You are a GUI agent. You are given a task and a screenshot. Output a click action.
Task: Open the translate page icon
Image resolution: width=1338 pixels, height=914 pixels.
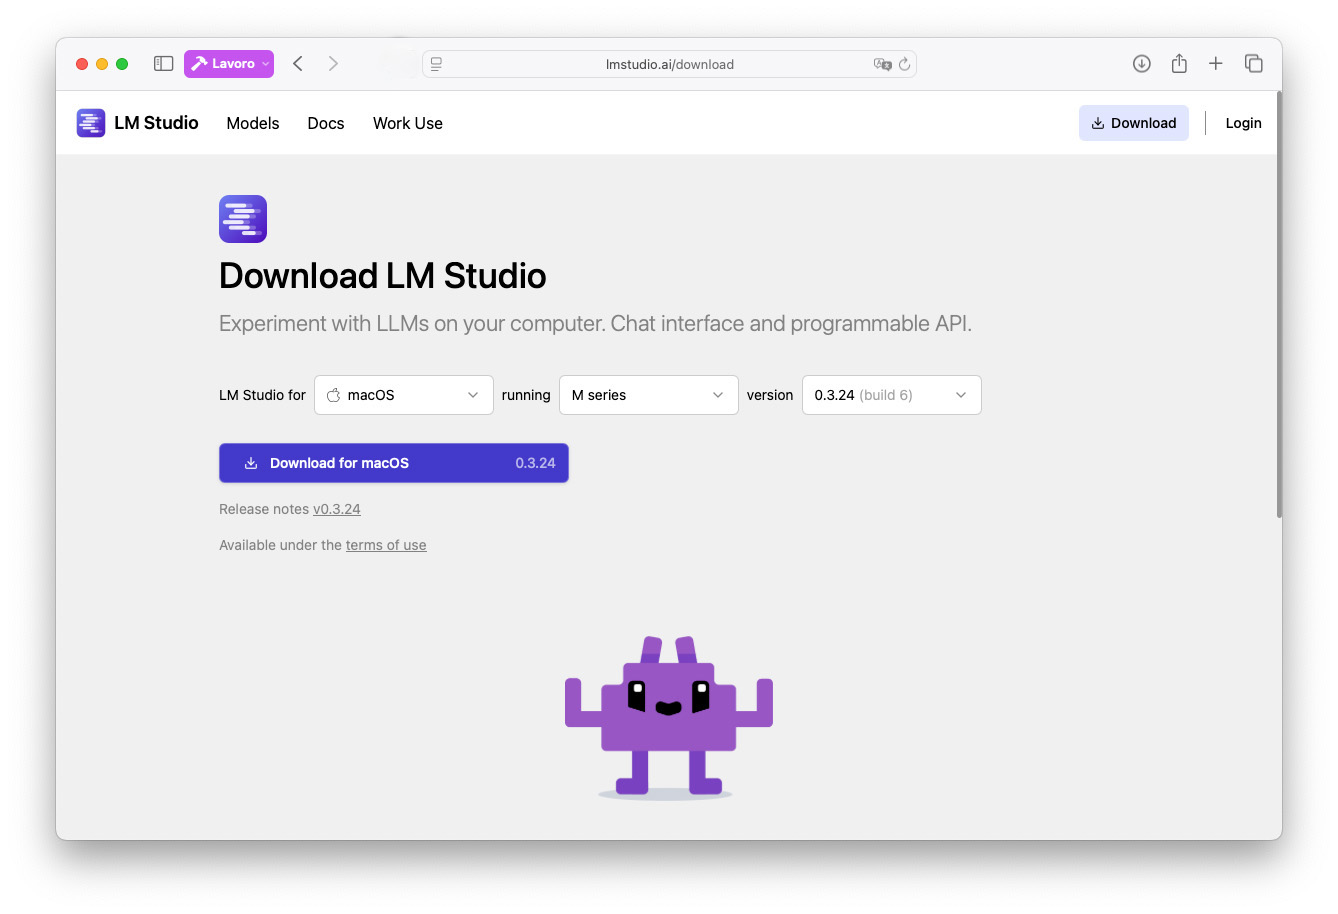[x=882, y=64]
